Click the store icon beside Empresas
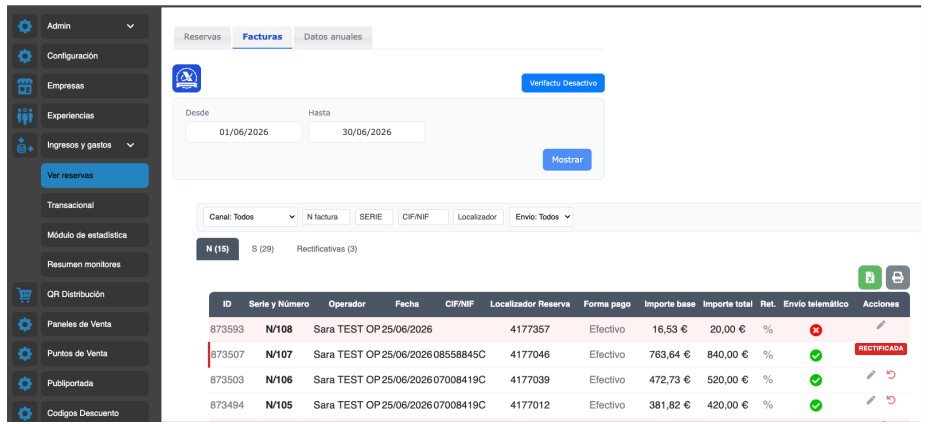This screenshot has width=928, height=424. (24, 86)
